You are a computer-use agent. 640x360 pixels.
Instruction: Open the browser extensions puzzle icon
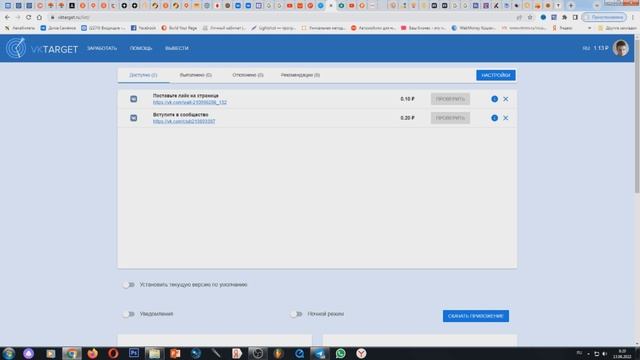tap(564, 17)
